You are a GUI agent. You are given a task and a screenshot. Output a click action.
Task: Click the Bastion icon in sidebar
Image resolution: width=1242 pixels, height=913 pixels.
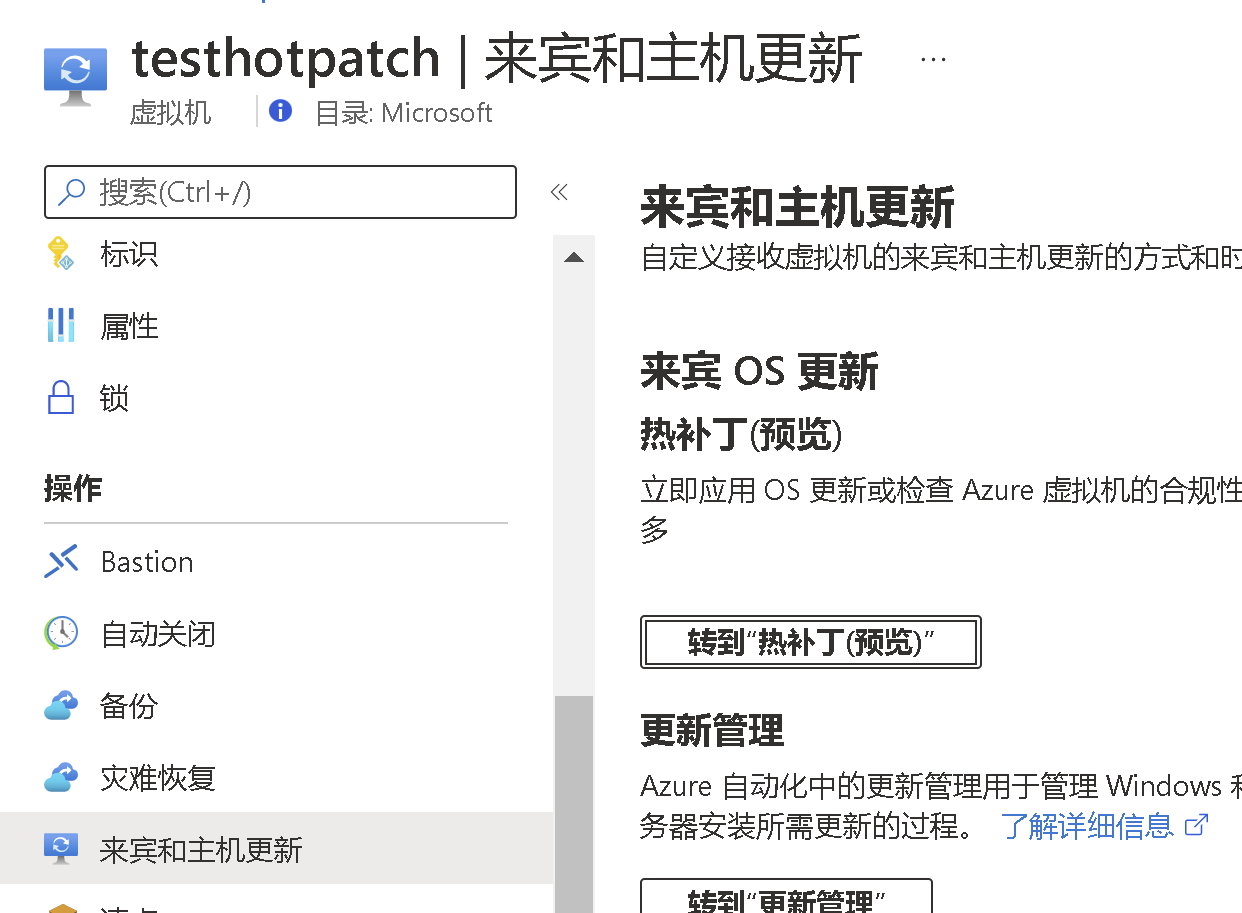tap(61, 562)
